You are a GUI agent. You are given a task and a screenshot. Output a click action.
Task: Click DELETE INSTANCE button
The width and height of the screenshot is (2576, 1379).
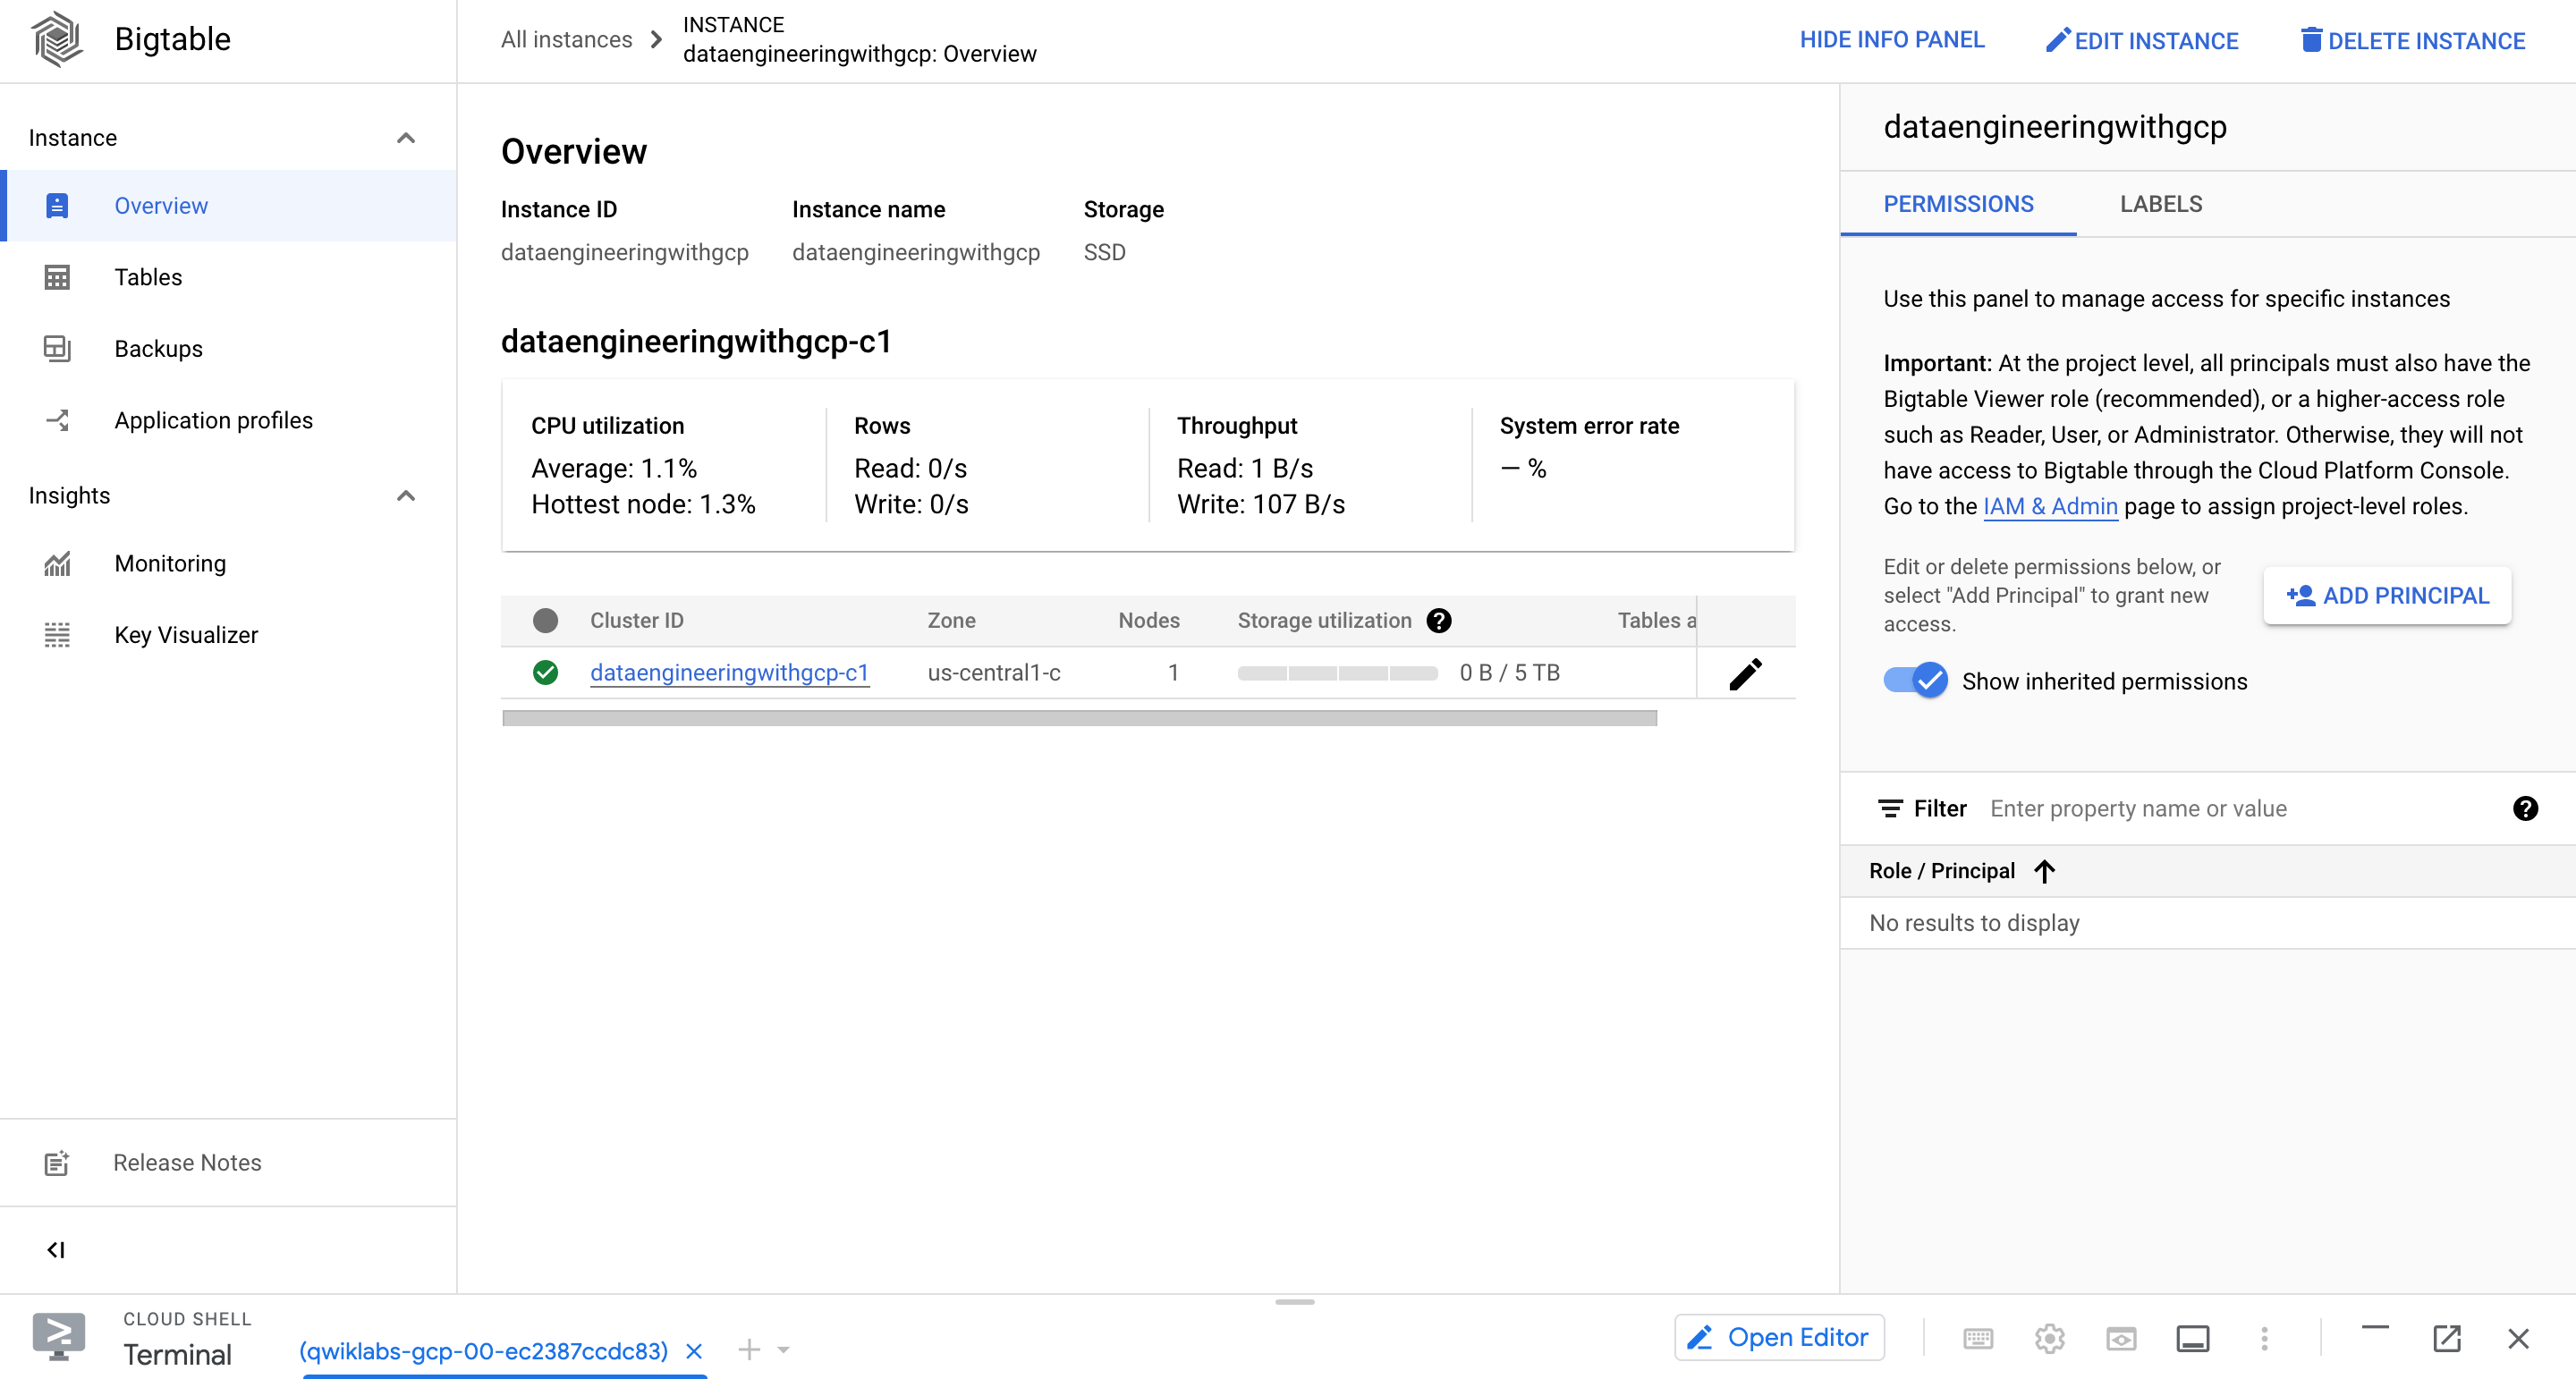[2412, 40]
